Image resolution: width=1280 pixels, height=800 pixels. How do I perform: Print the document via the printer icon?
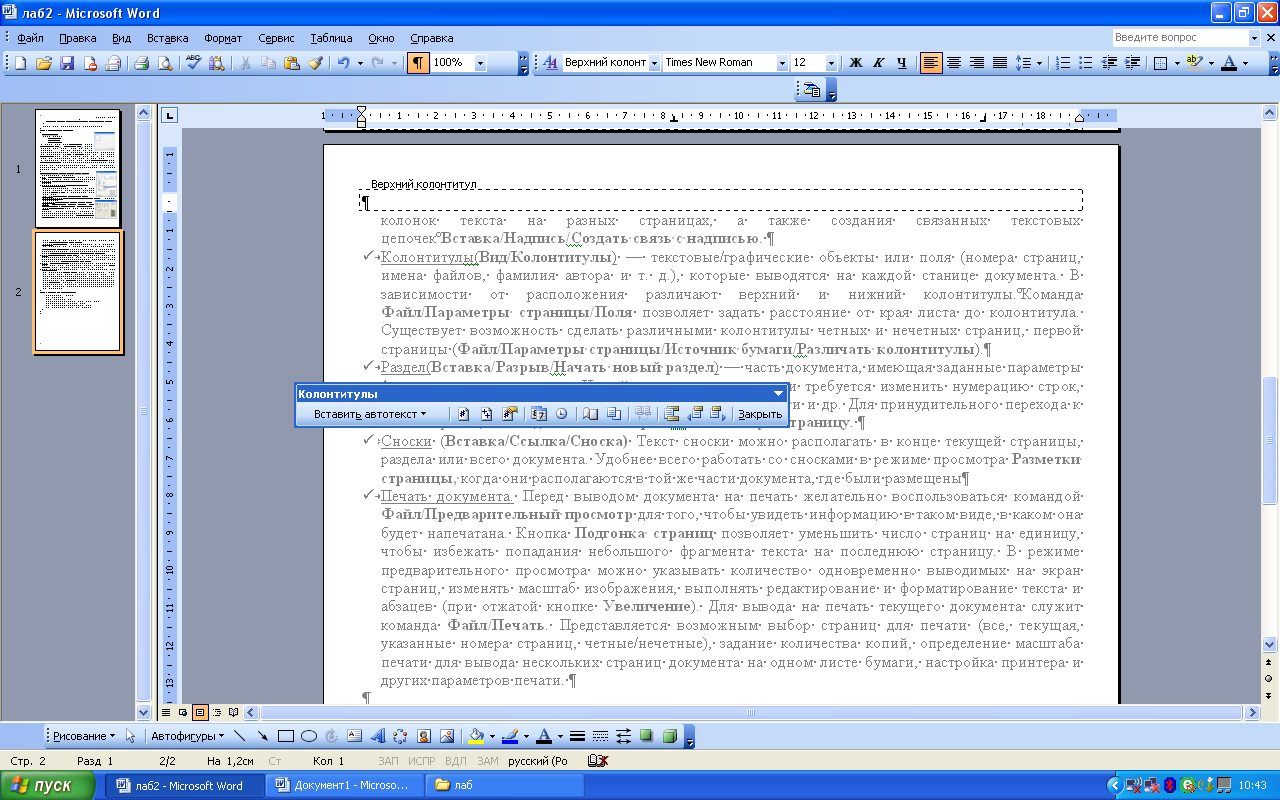coord(141,63)
